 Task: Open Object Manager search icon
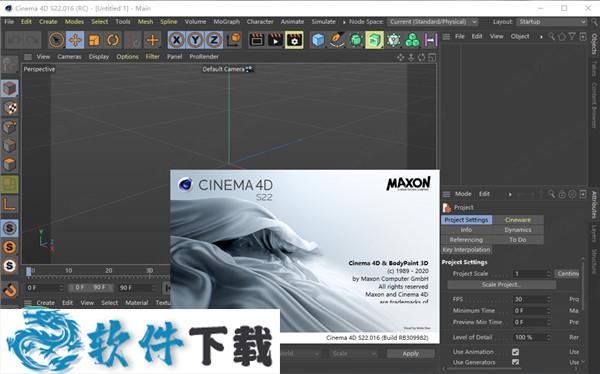551,36
